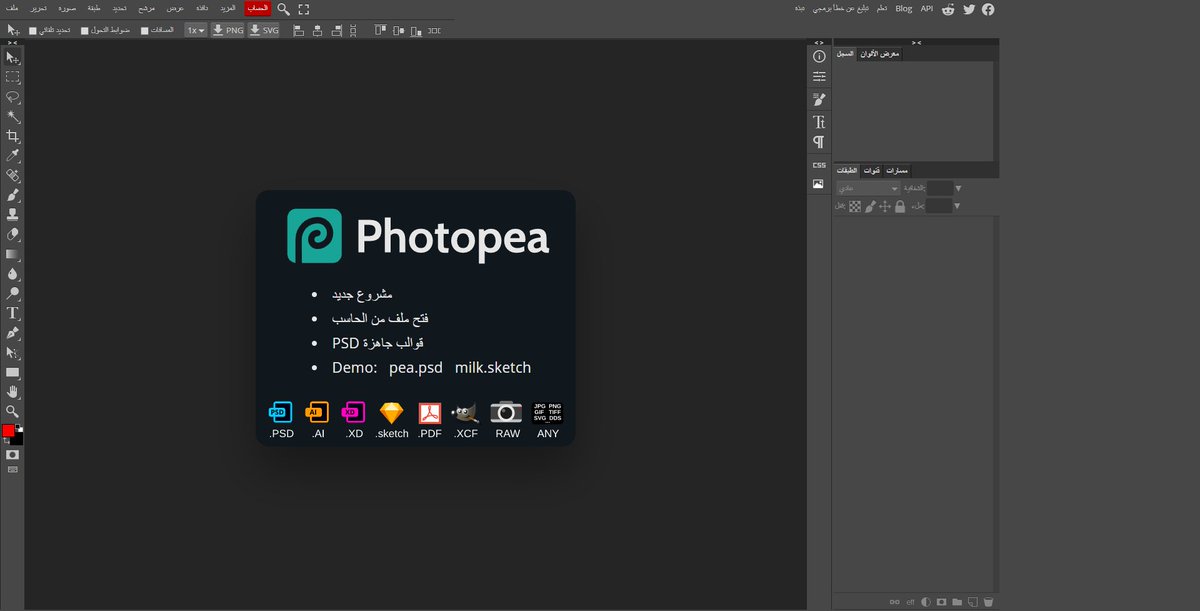Select the Magic Wand tool
This screenshot has height=611, width=1200.
click(13, 117)
